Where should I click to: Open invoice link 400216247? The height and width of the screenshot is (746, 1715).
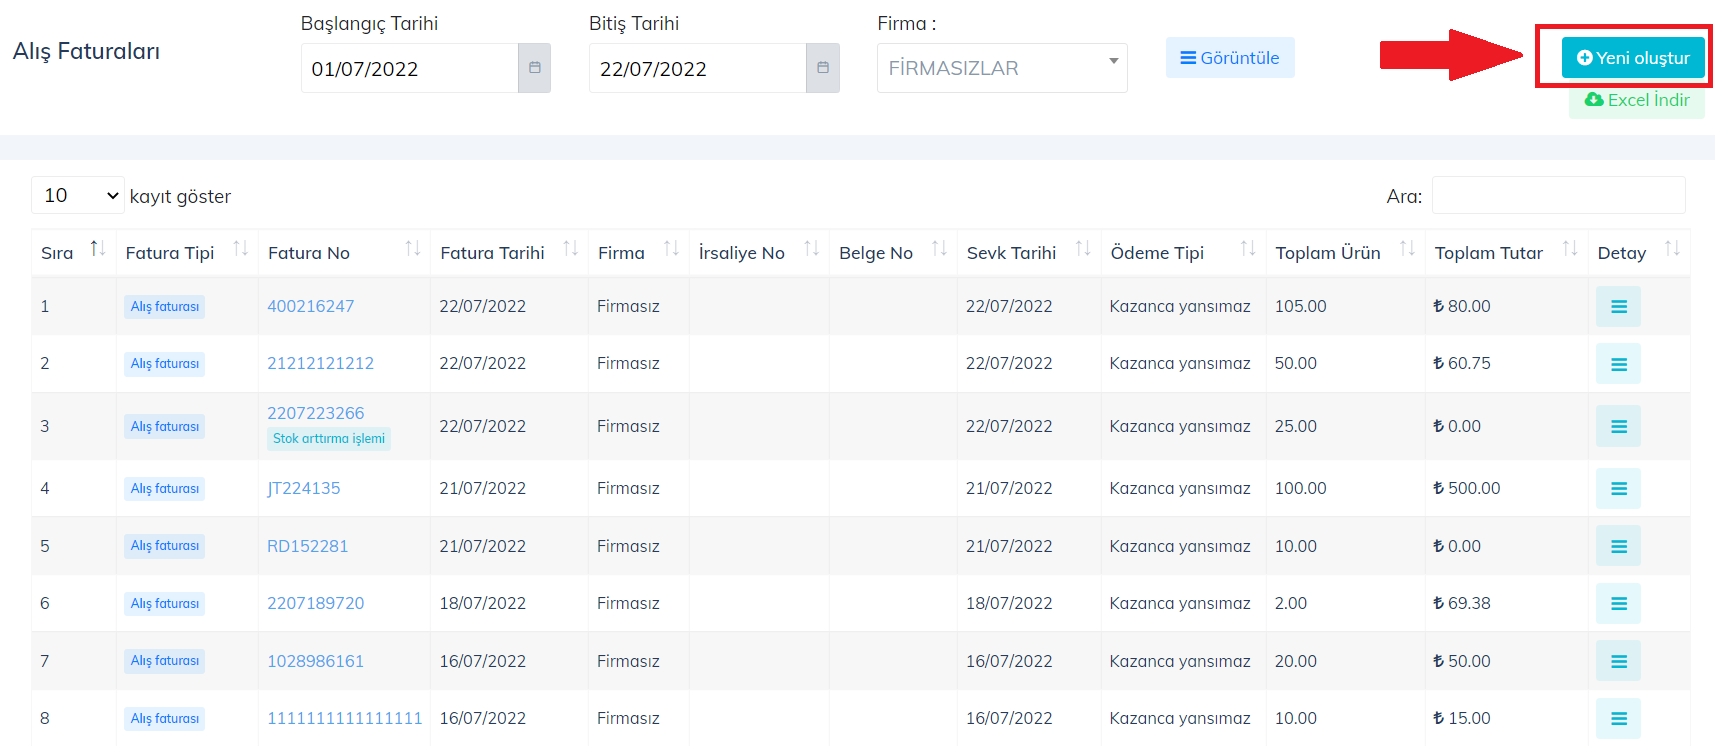310,306
